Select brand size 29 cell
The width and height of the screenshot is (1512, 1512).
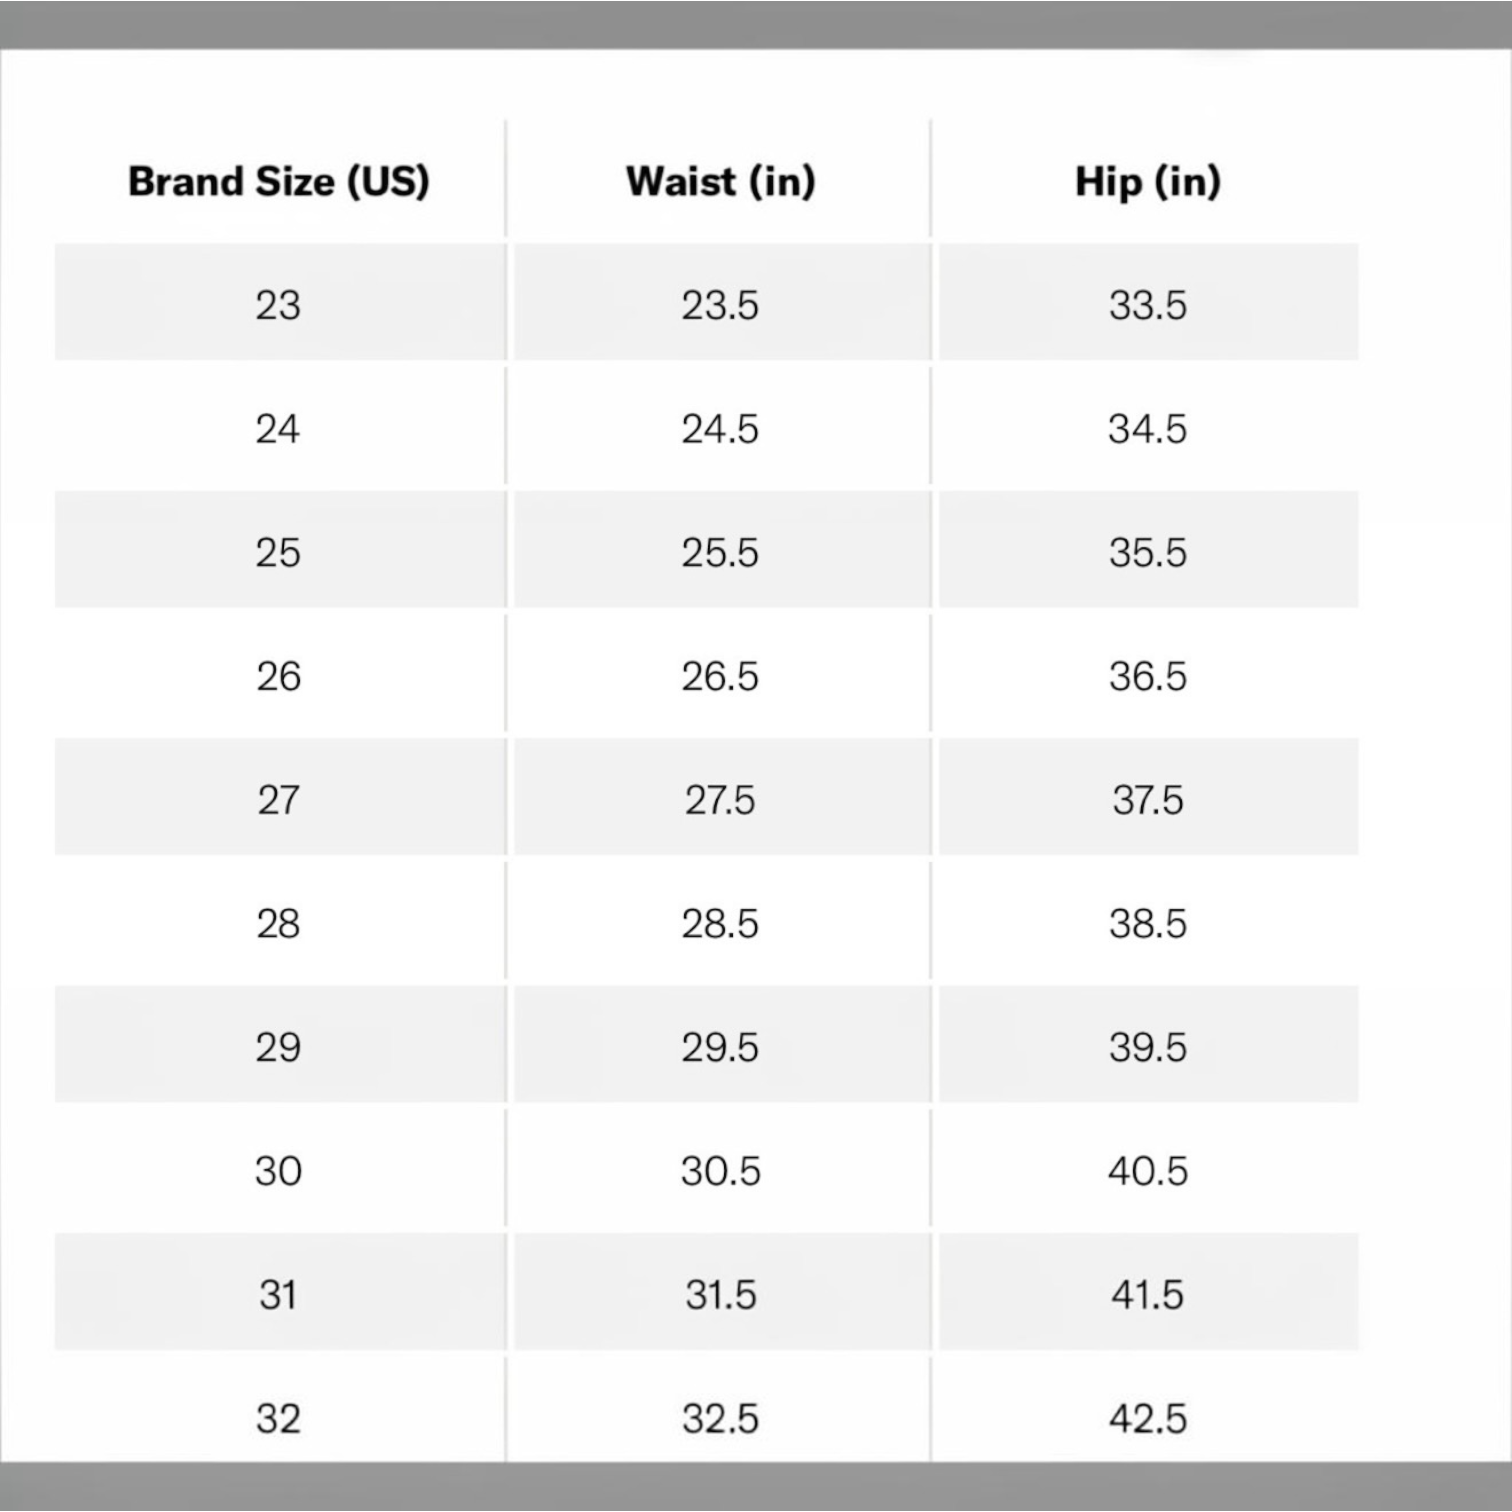280,1044
